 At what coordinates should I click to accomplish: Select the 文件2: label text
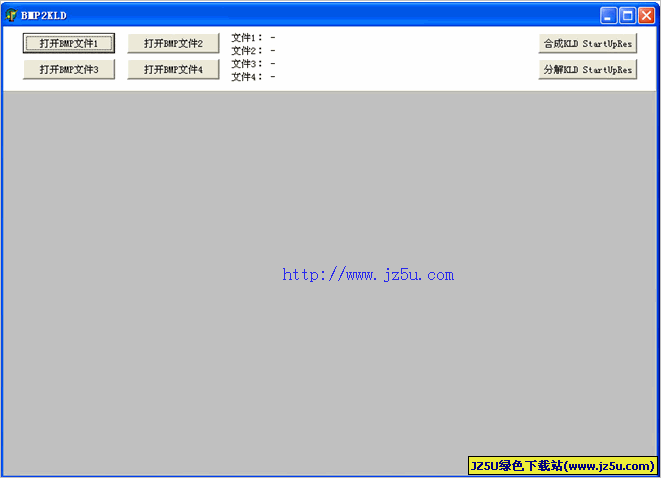[247, 51]
